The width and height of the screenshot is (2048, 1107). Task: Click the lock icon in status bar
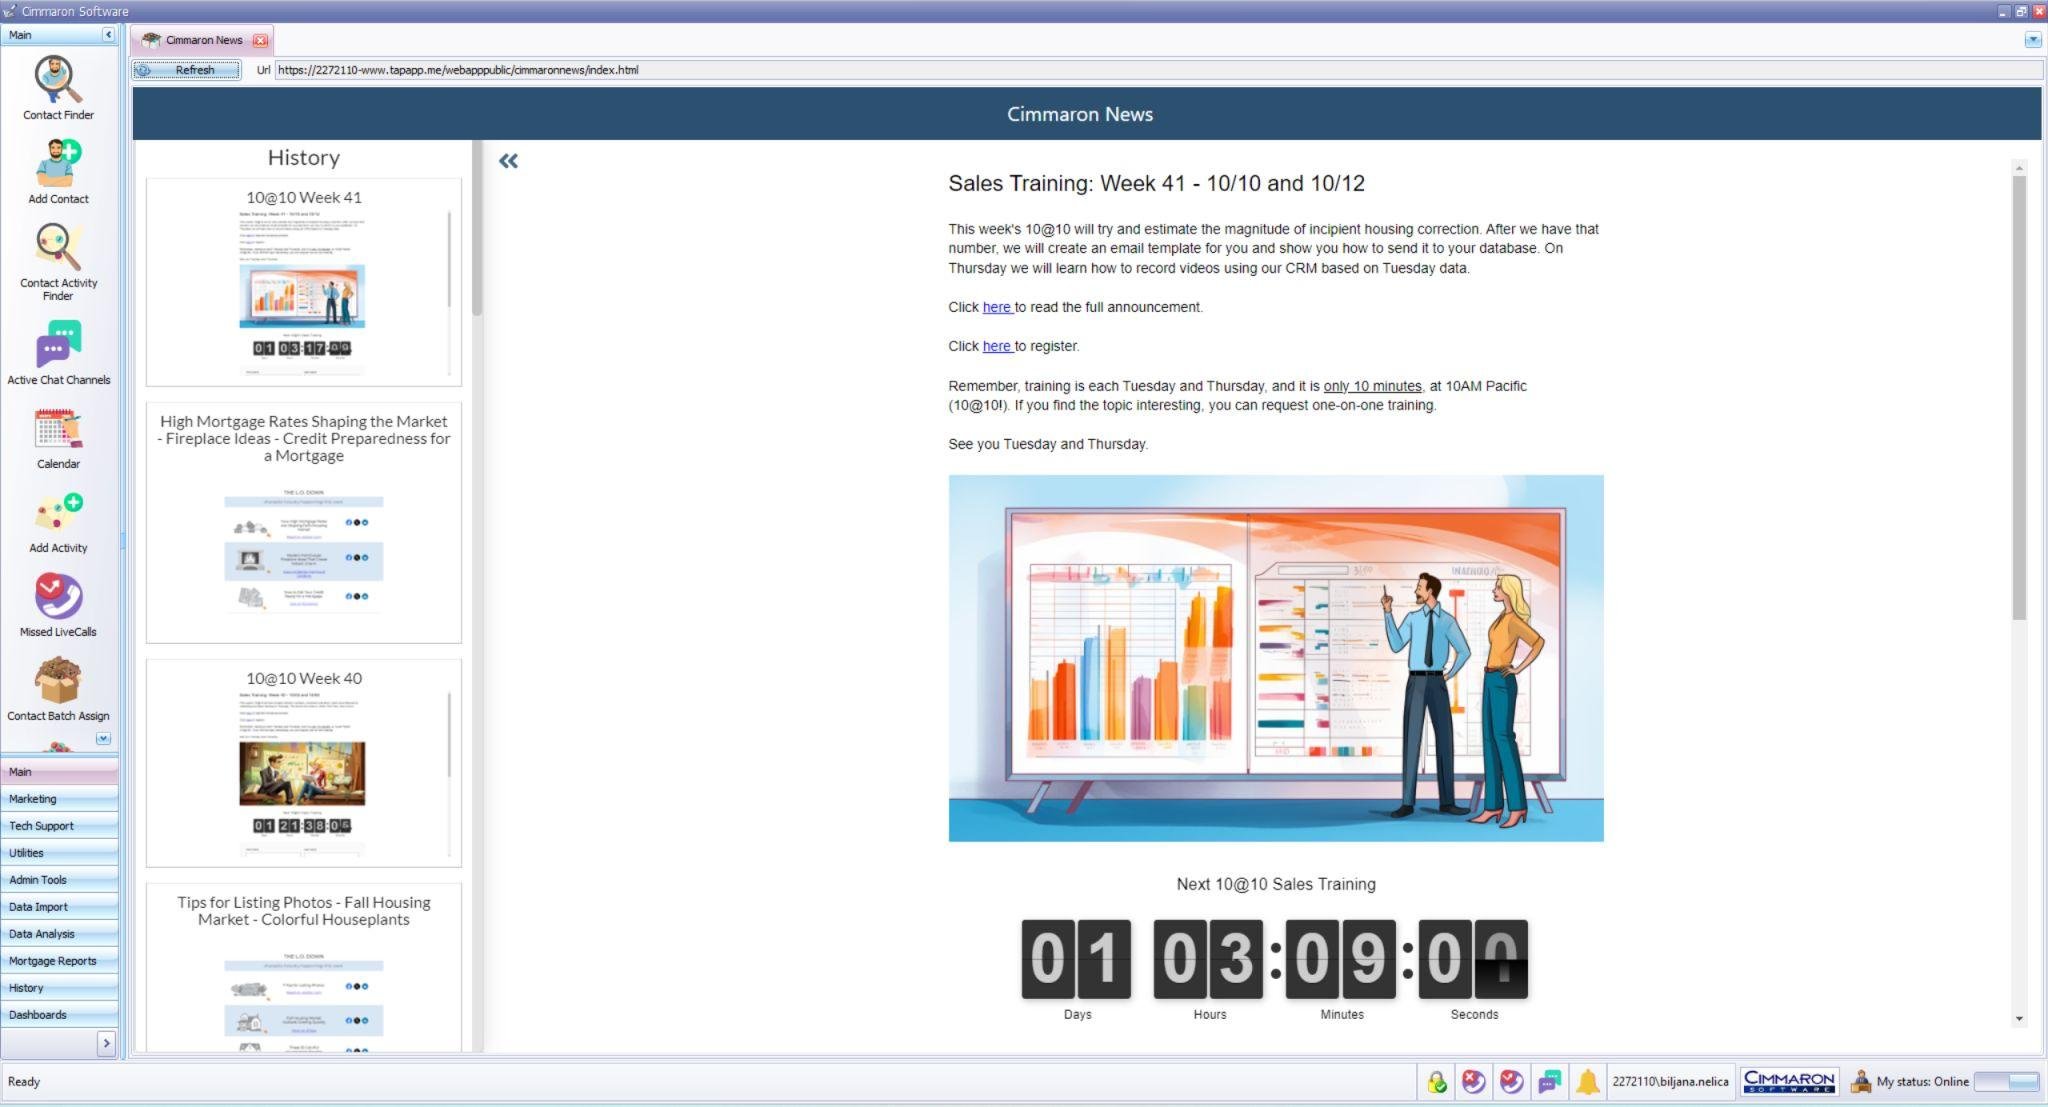click(x=1436, y=1081)
